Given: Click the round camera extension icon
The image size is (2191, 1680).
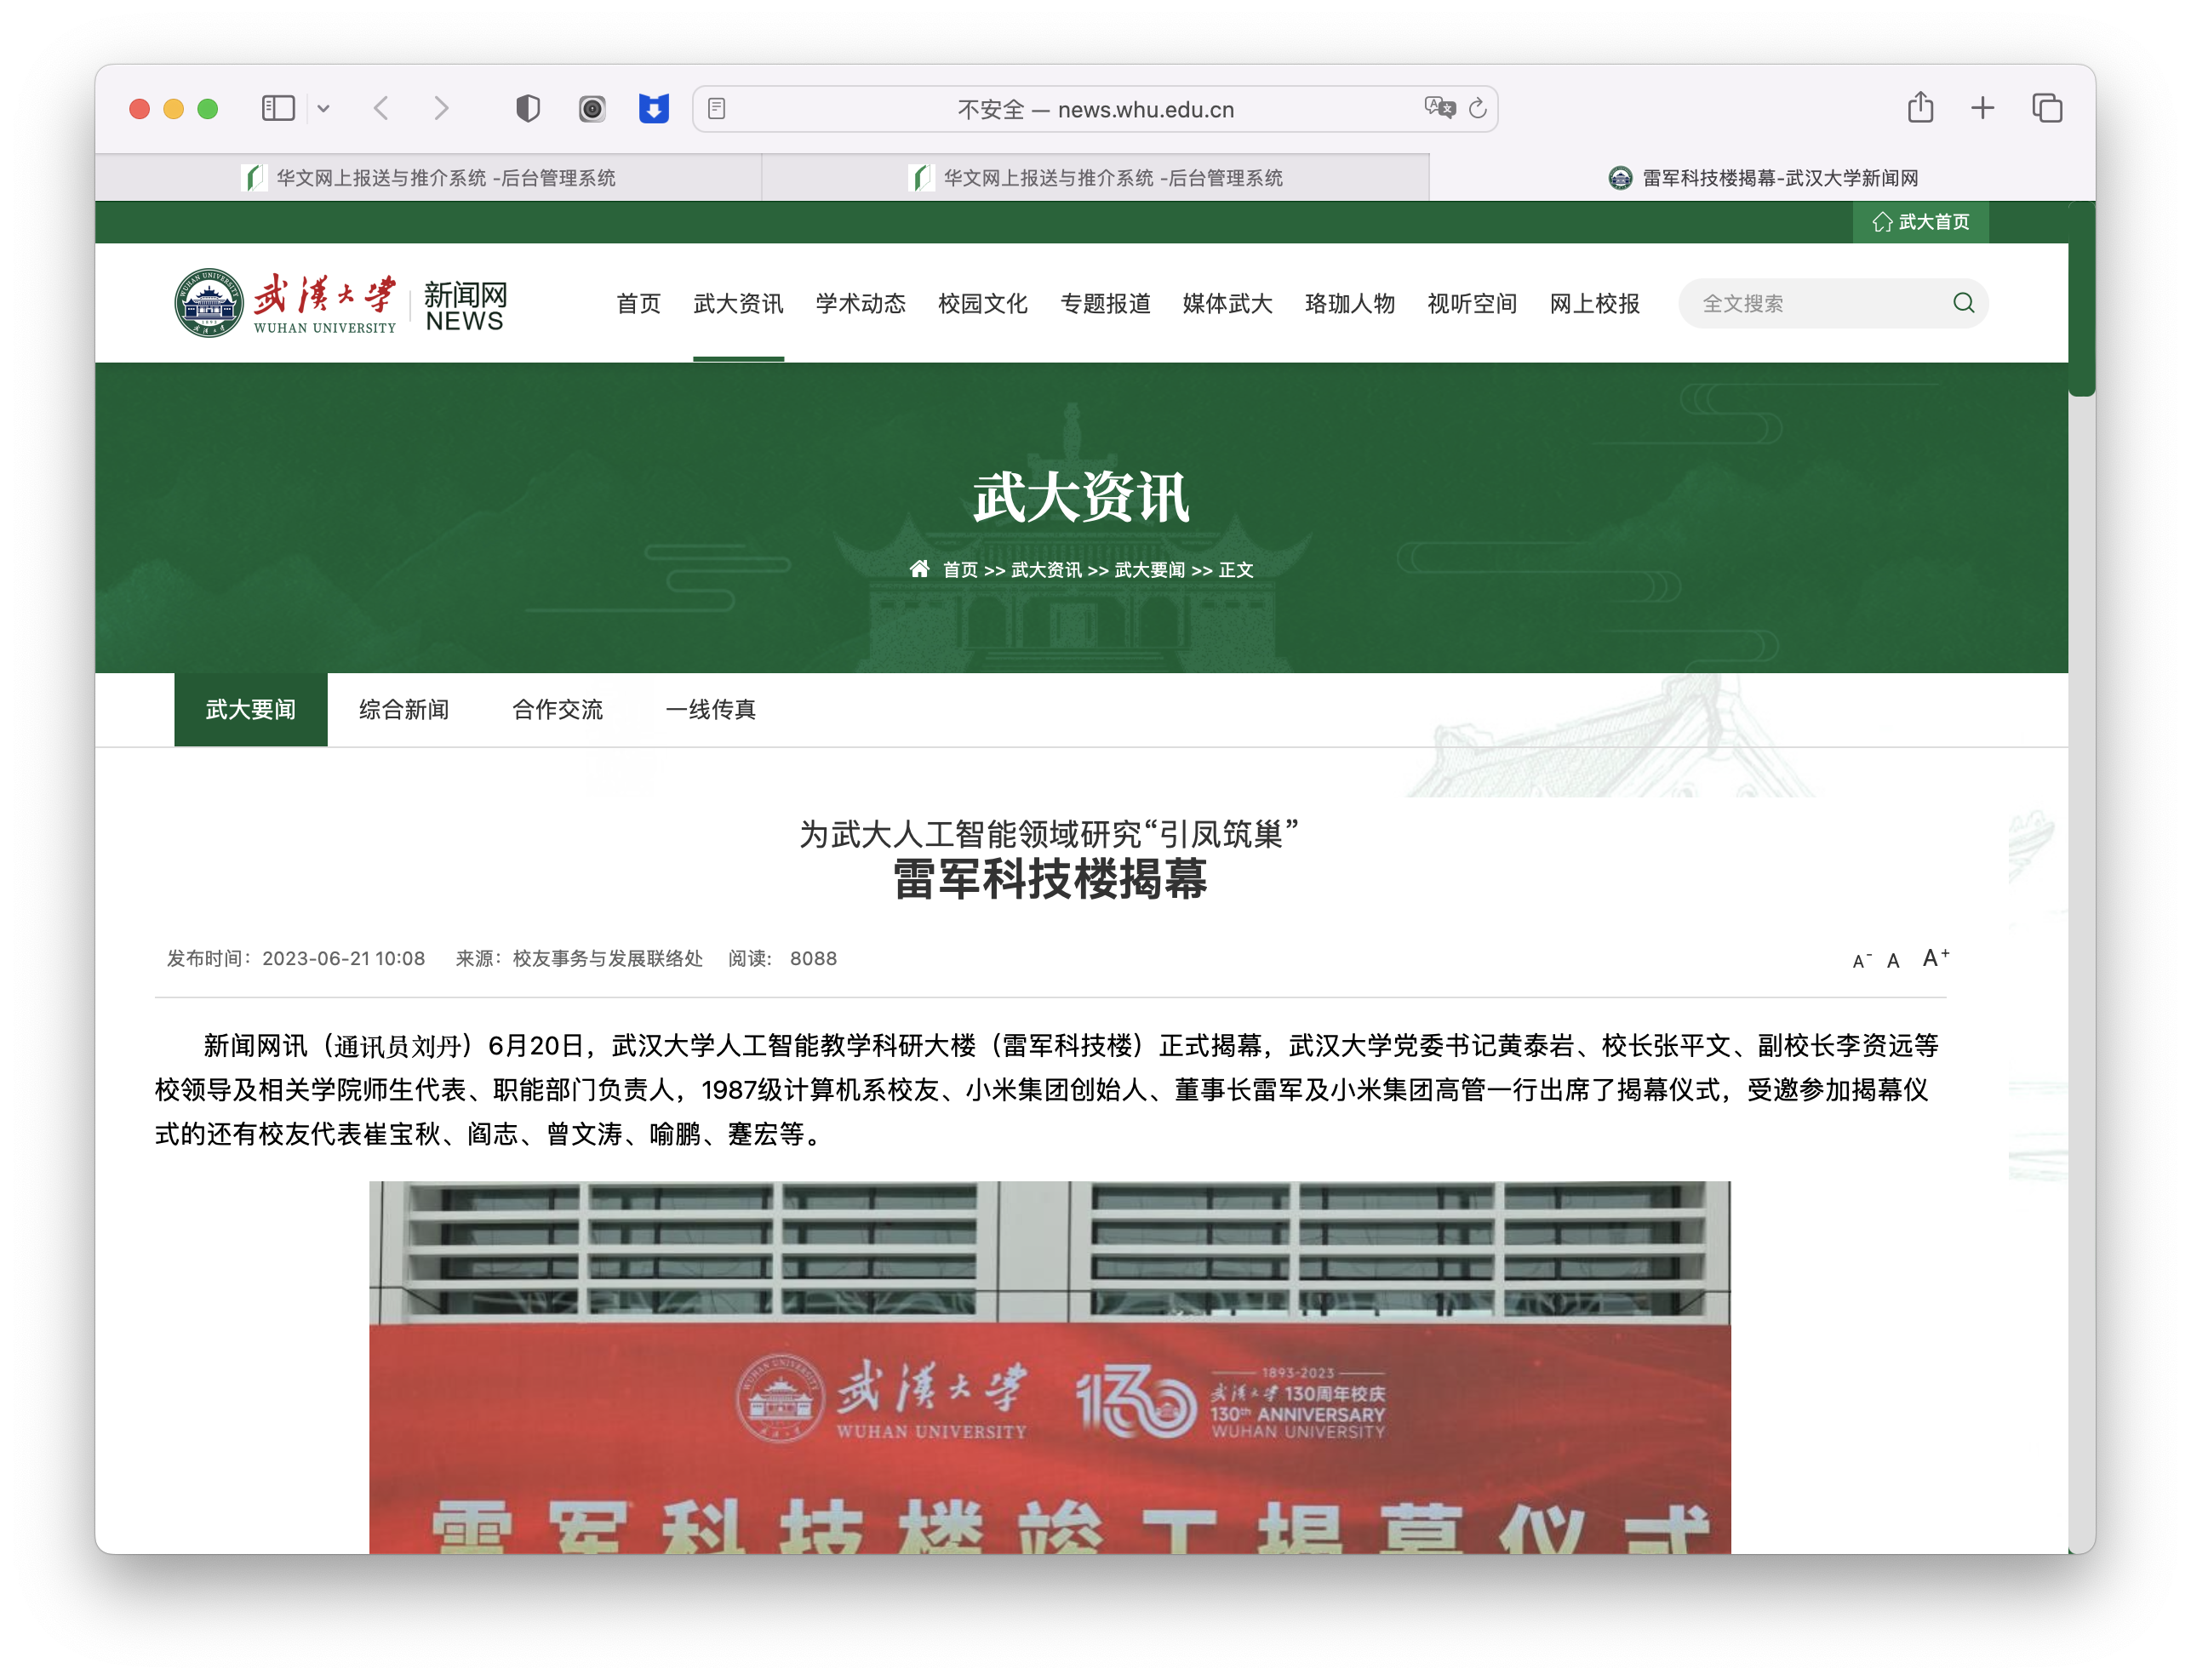Looking at the screenshot, I should pos(591,108).
